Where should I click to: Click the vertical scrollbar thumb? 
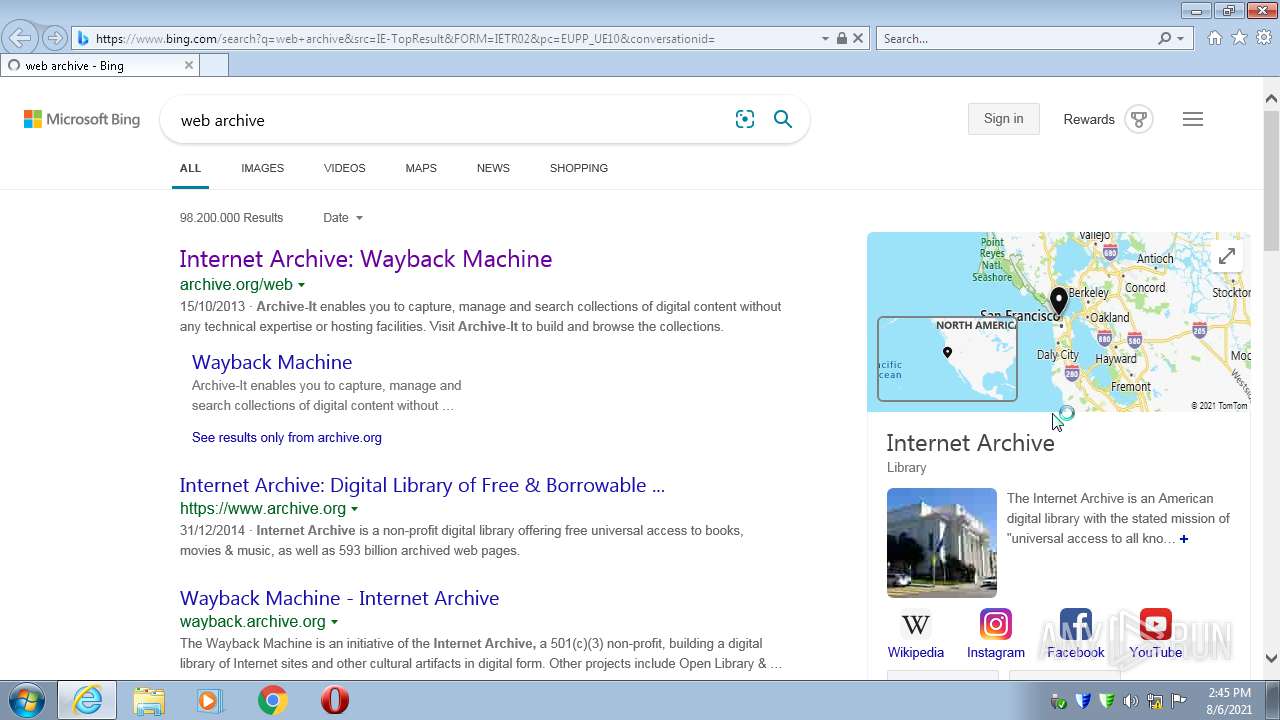click(x=1271, y=180)
